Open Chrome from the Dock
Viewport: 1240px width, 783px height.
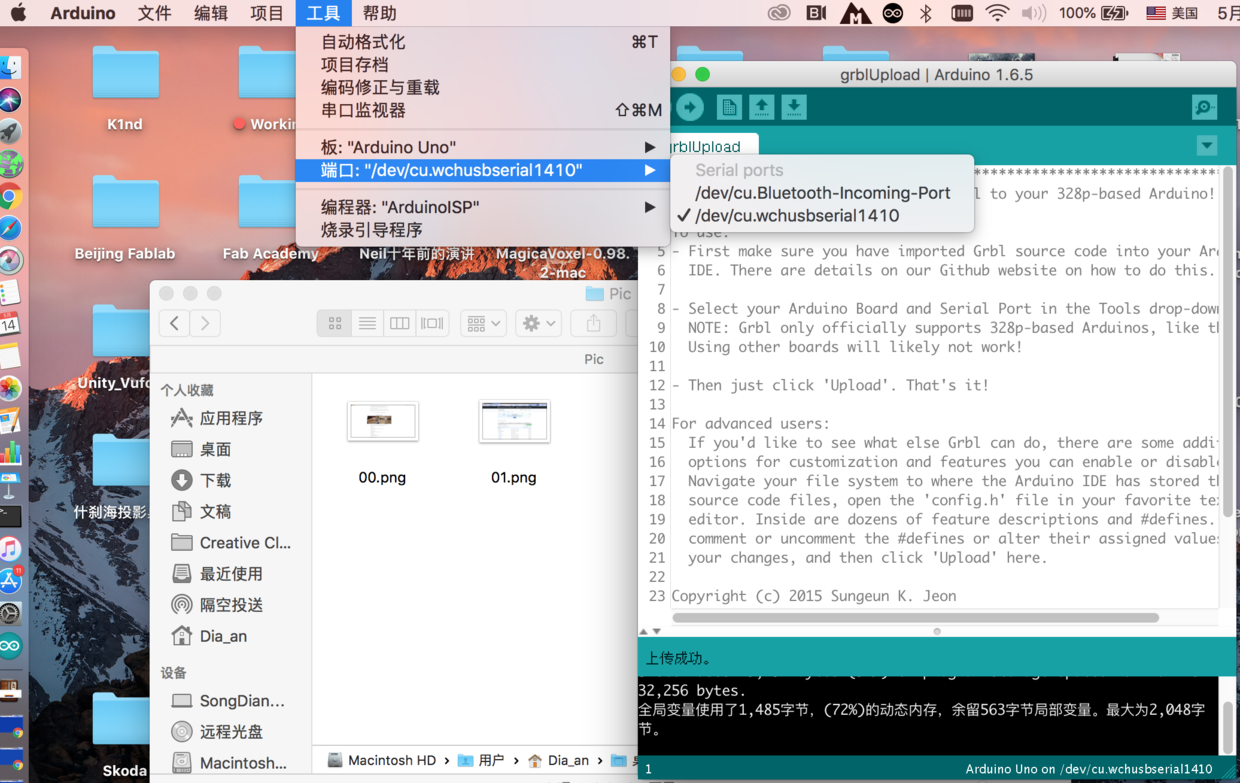point(10,196)
